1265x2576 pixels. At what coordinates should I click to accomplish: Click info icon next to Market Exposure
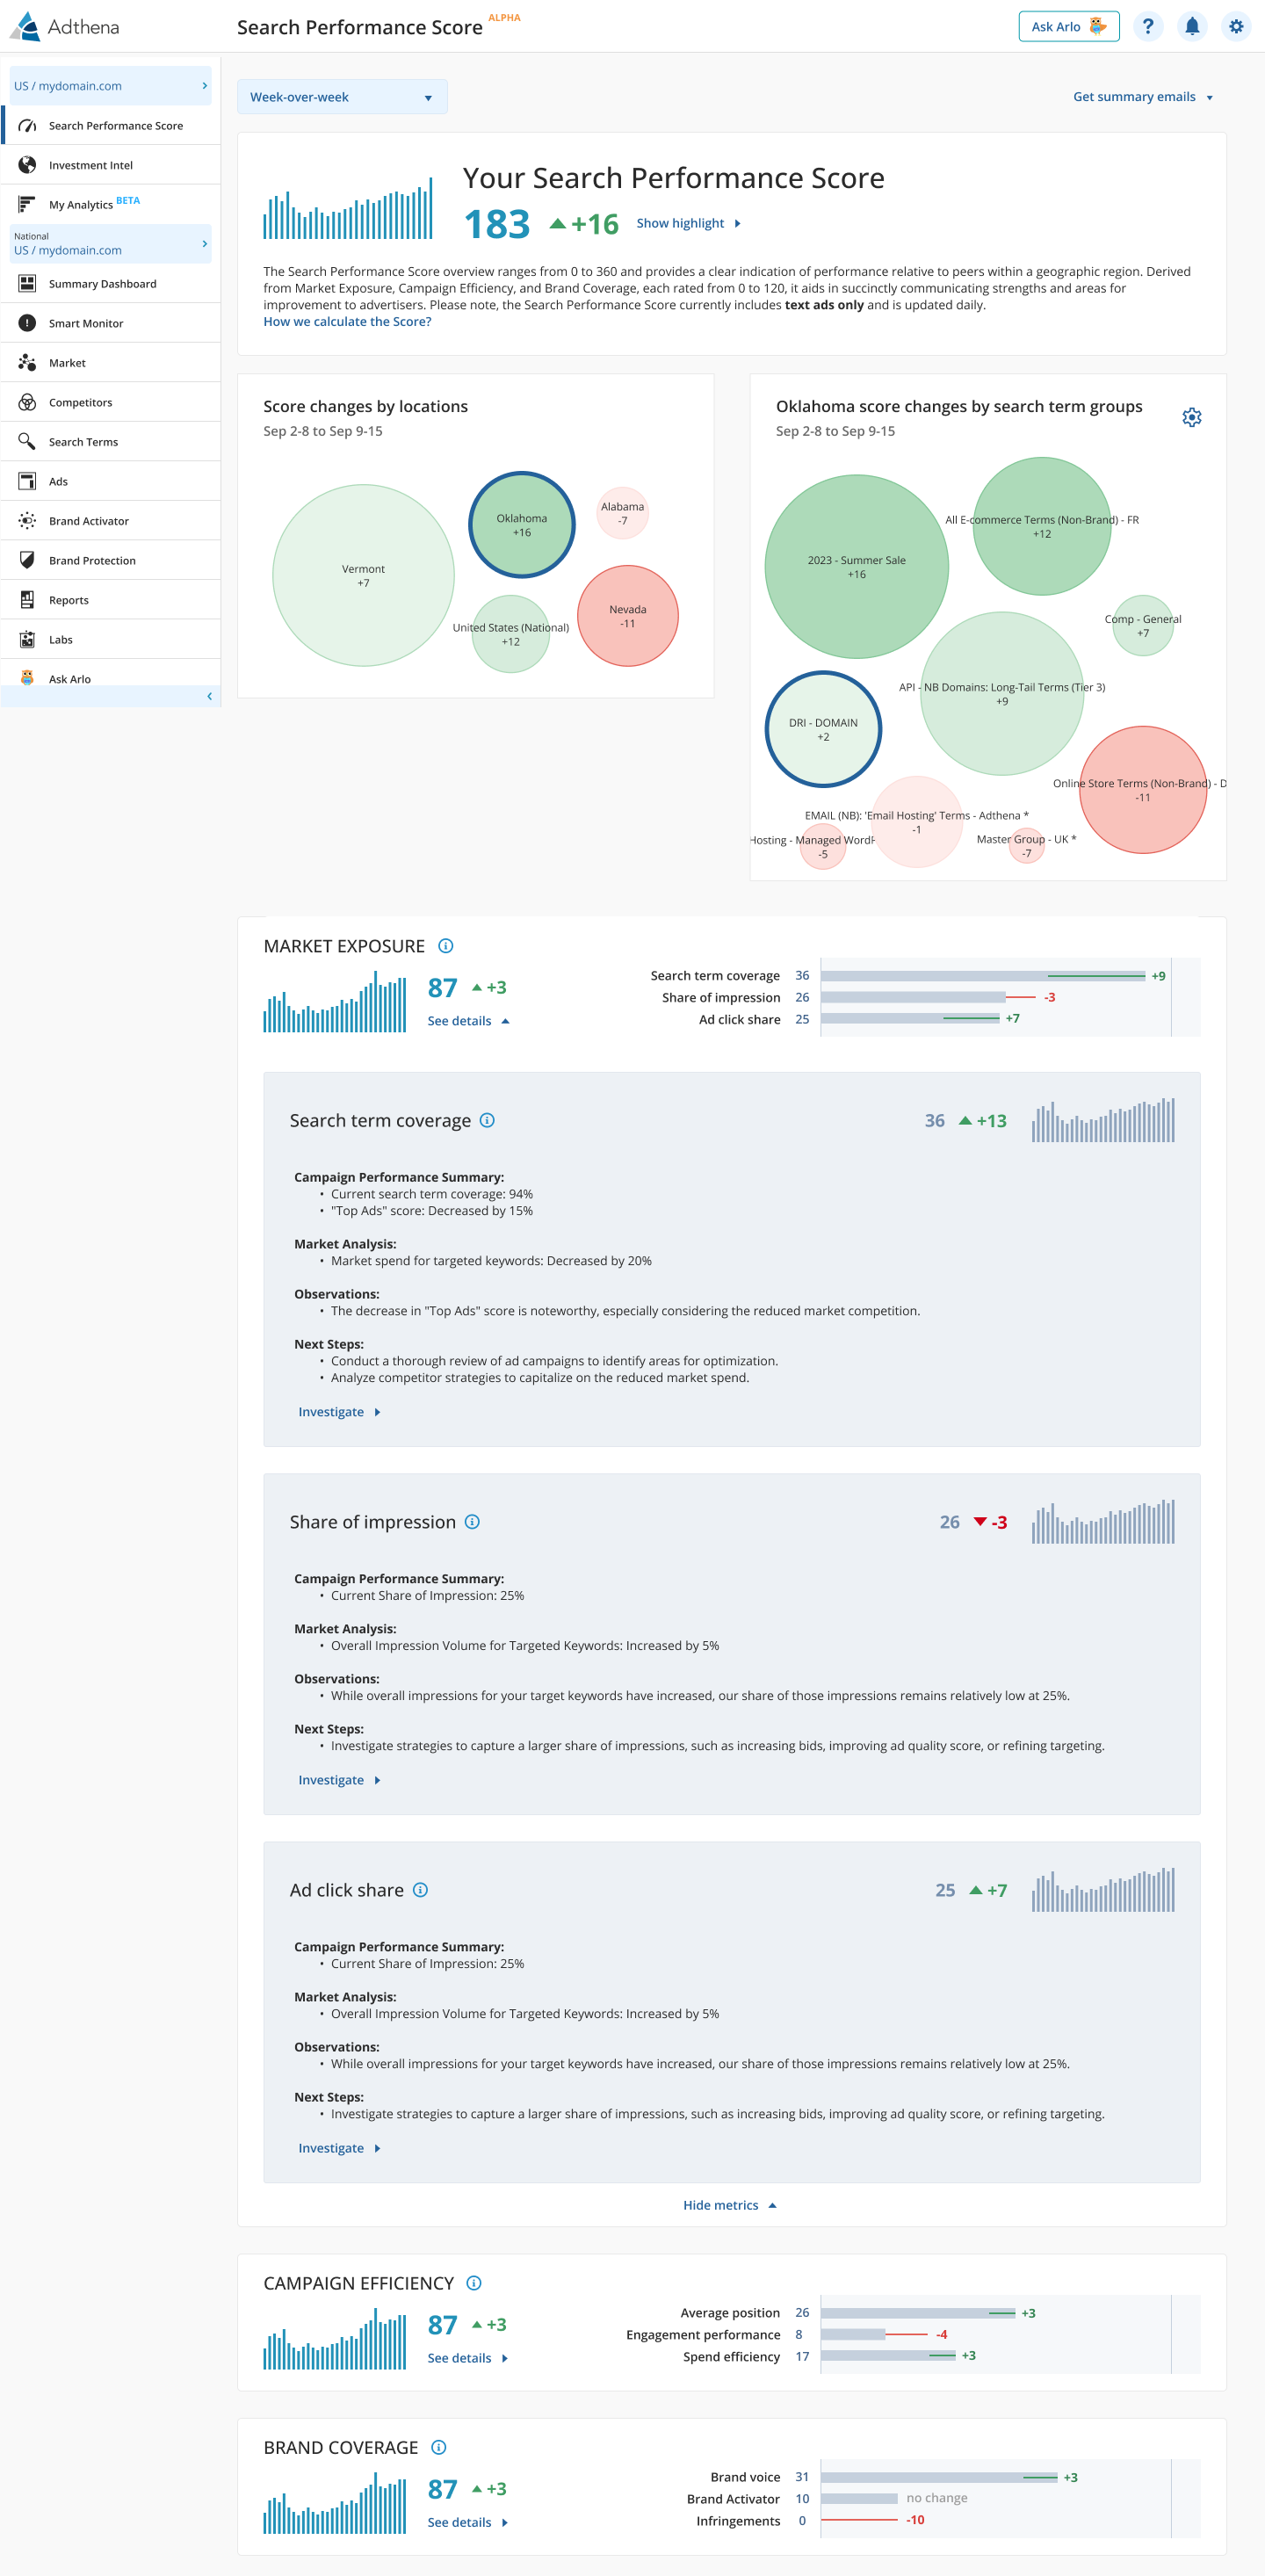point(446,946)
